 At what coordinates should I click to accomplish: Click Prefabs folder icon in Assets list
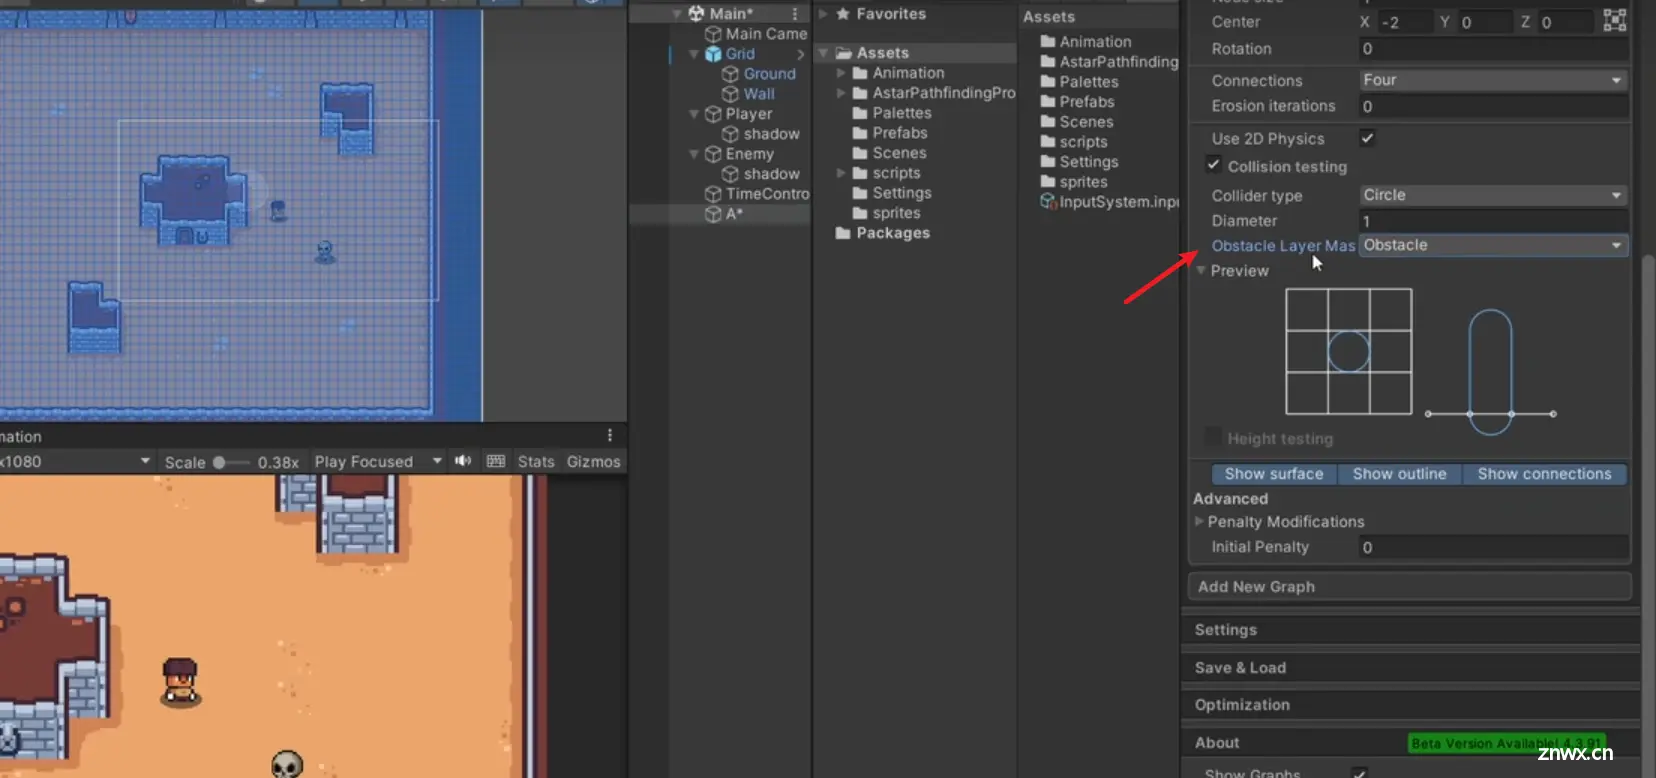(x=1048, y=102)
